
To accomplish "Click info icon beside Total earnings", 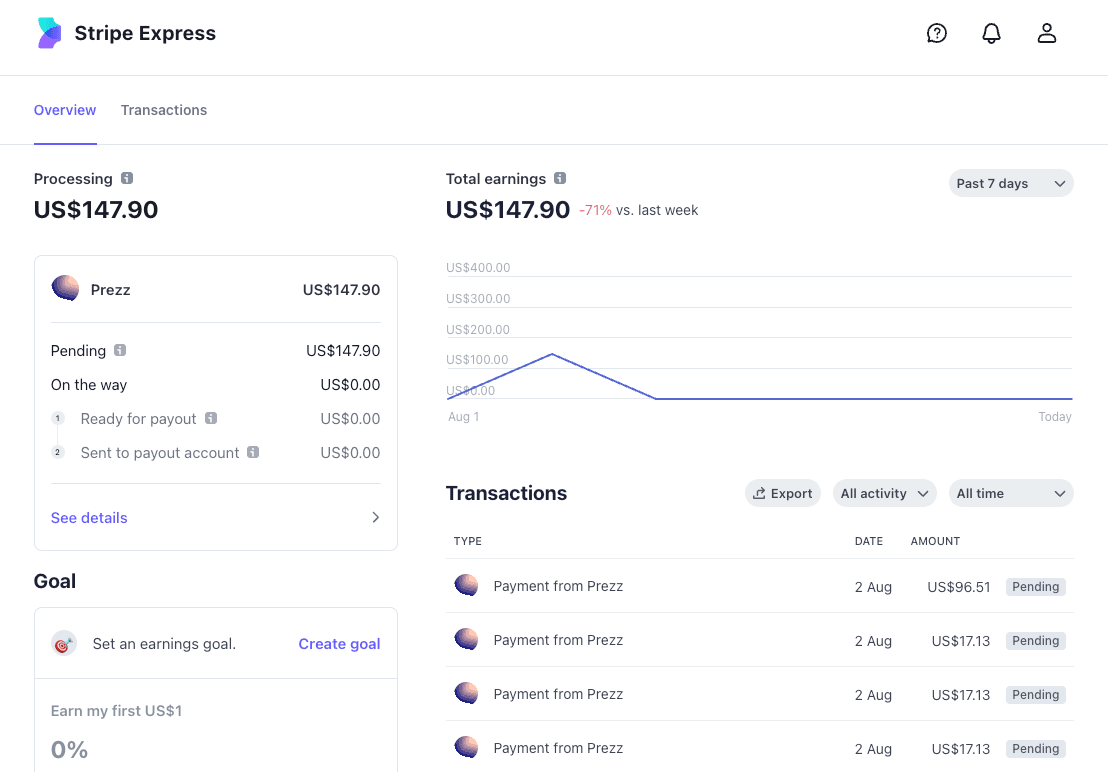I will tap(560, 178).
